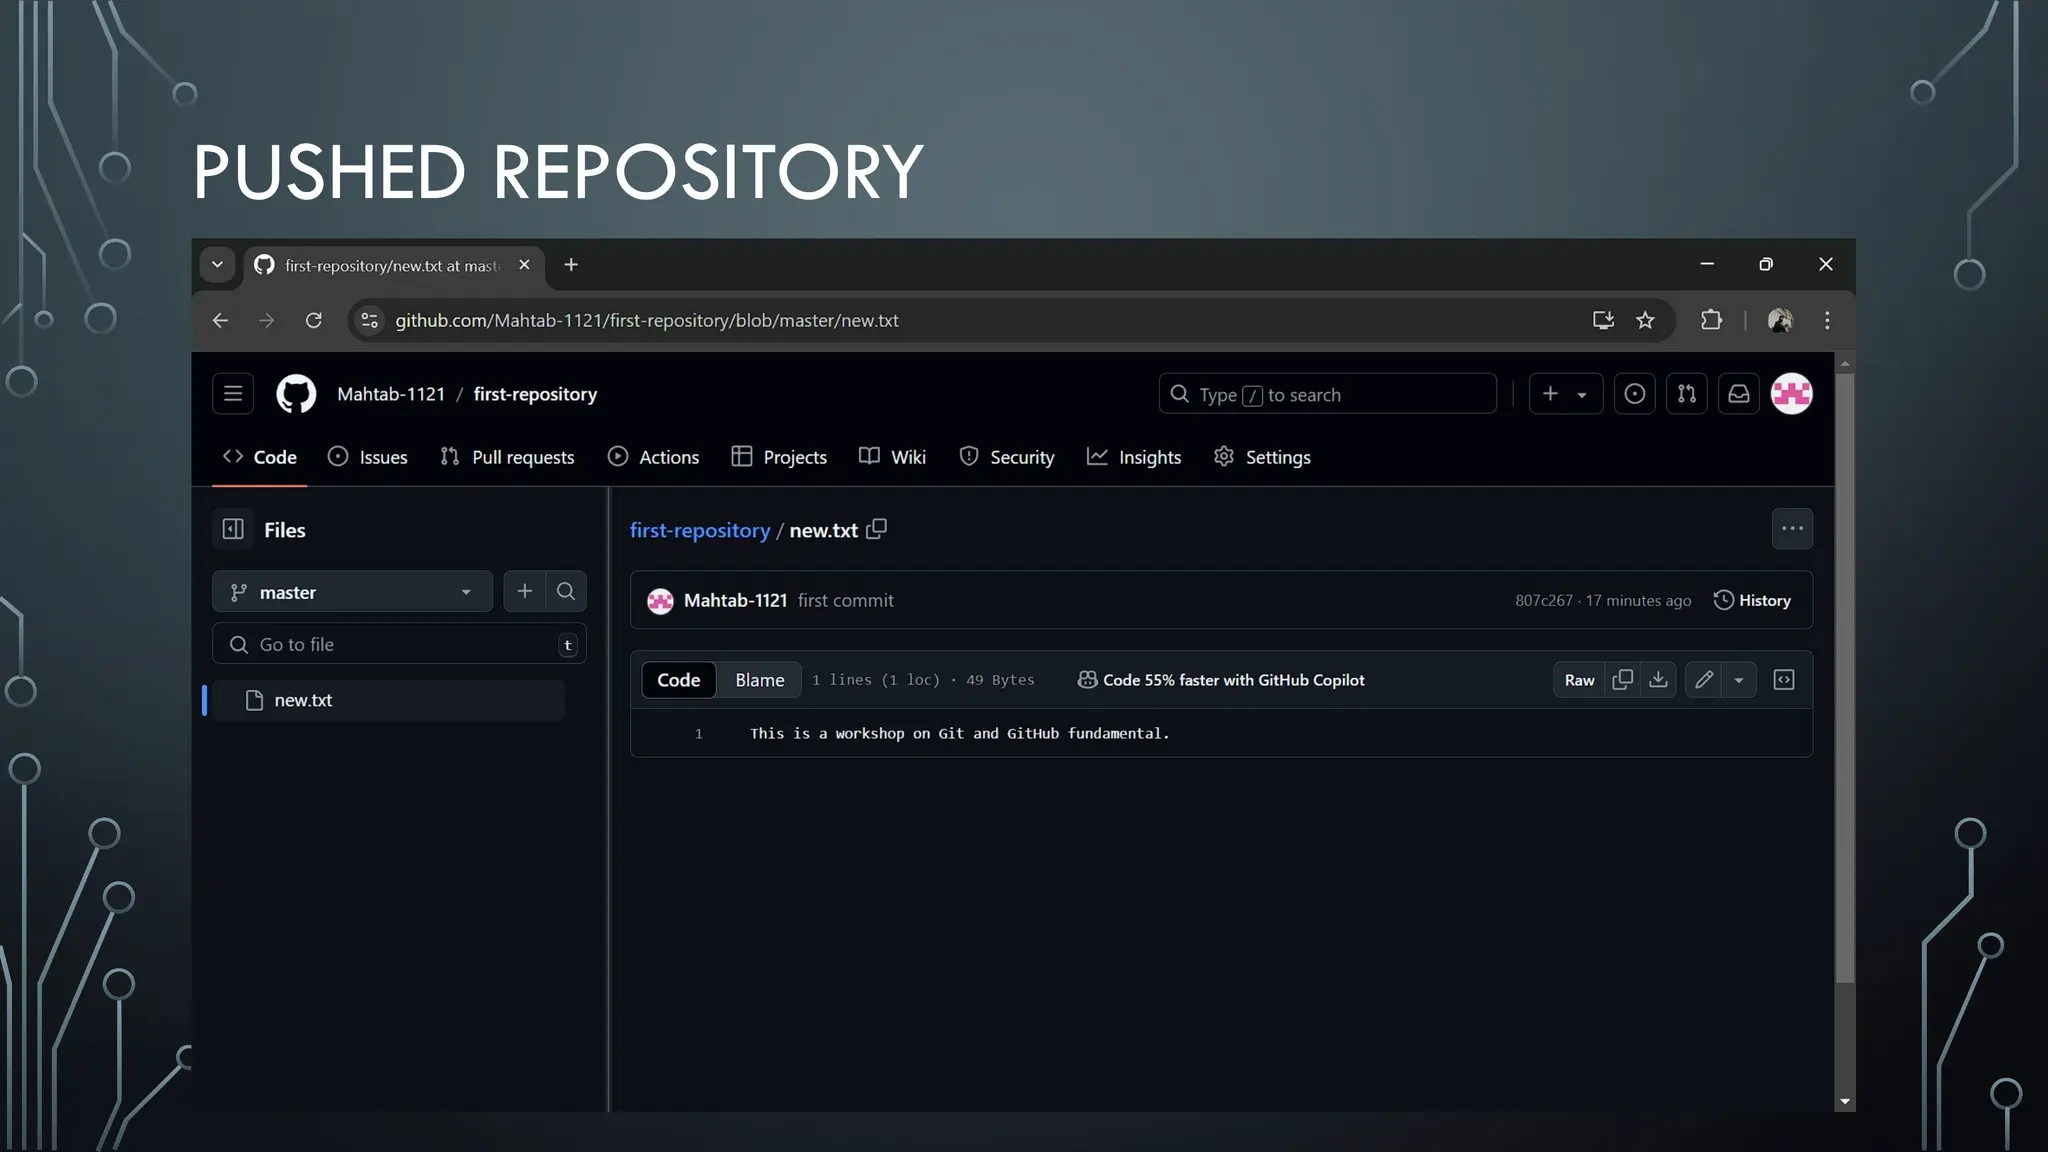Click the Mahtab-1121 commit author name
Screen dimensions: 2048x1152
736,600
